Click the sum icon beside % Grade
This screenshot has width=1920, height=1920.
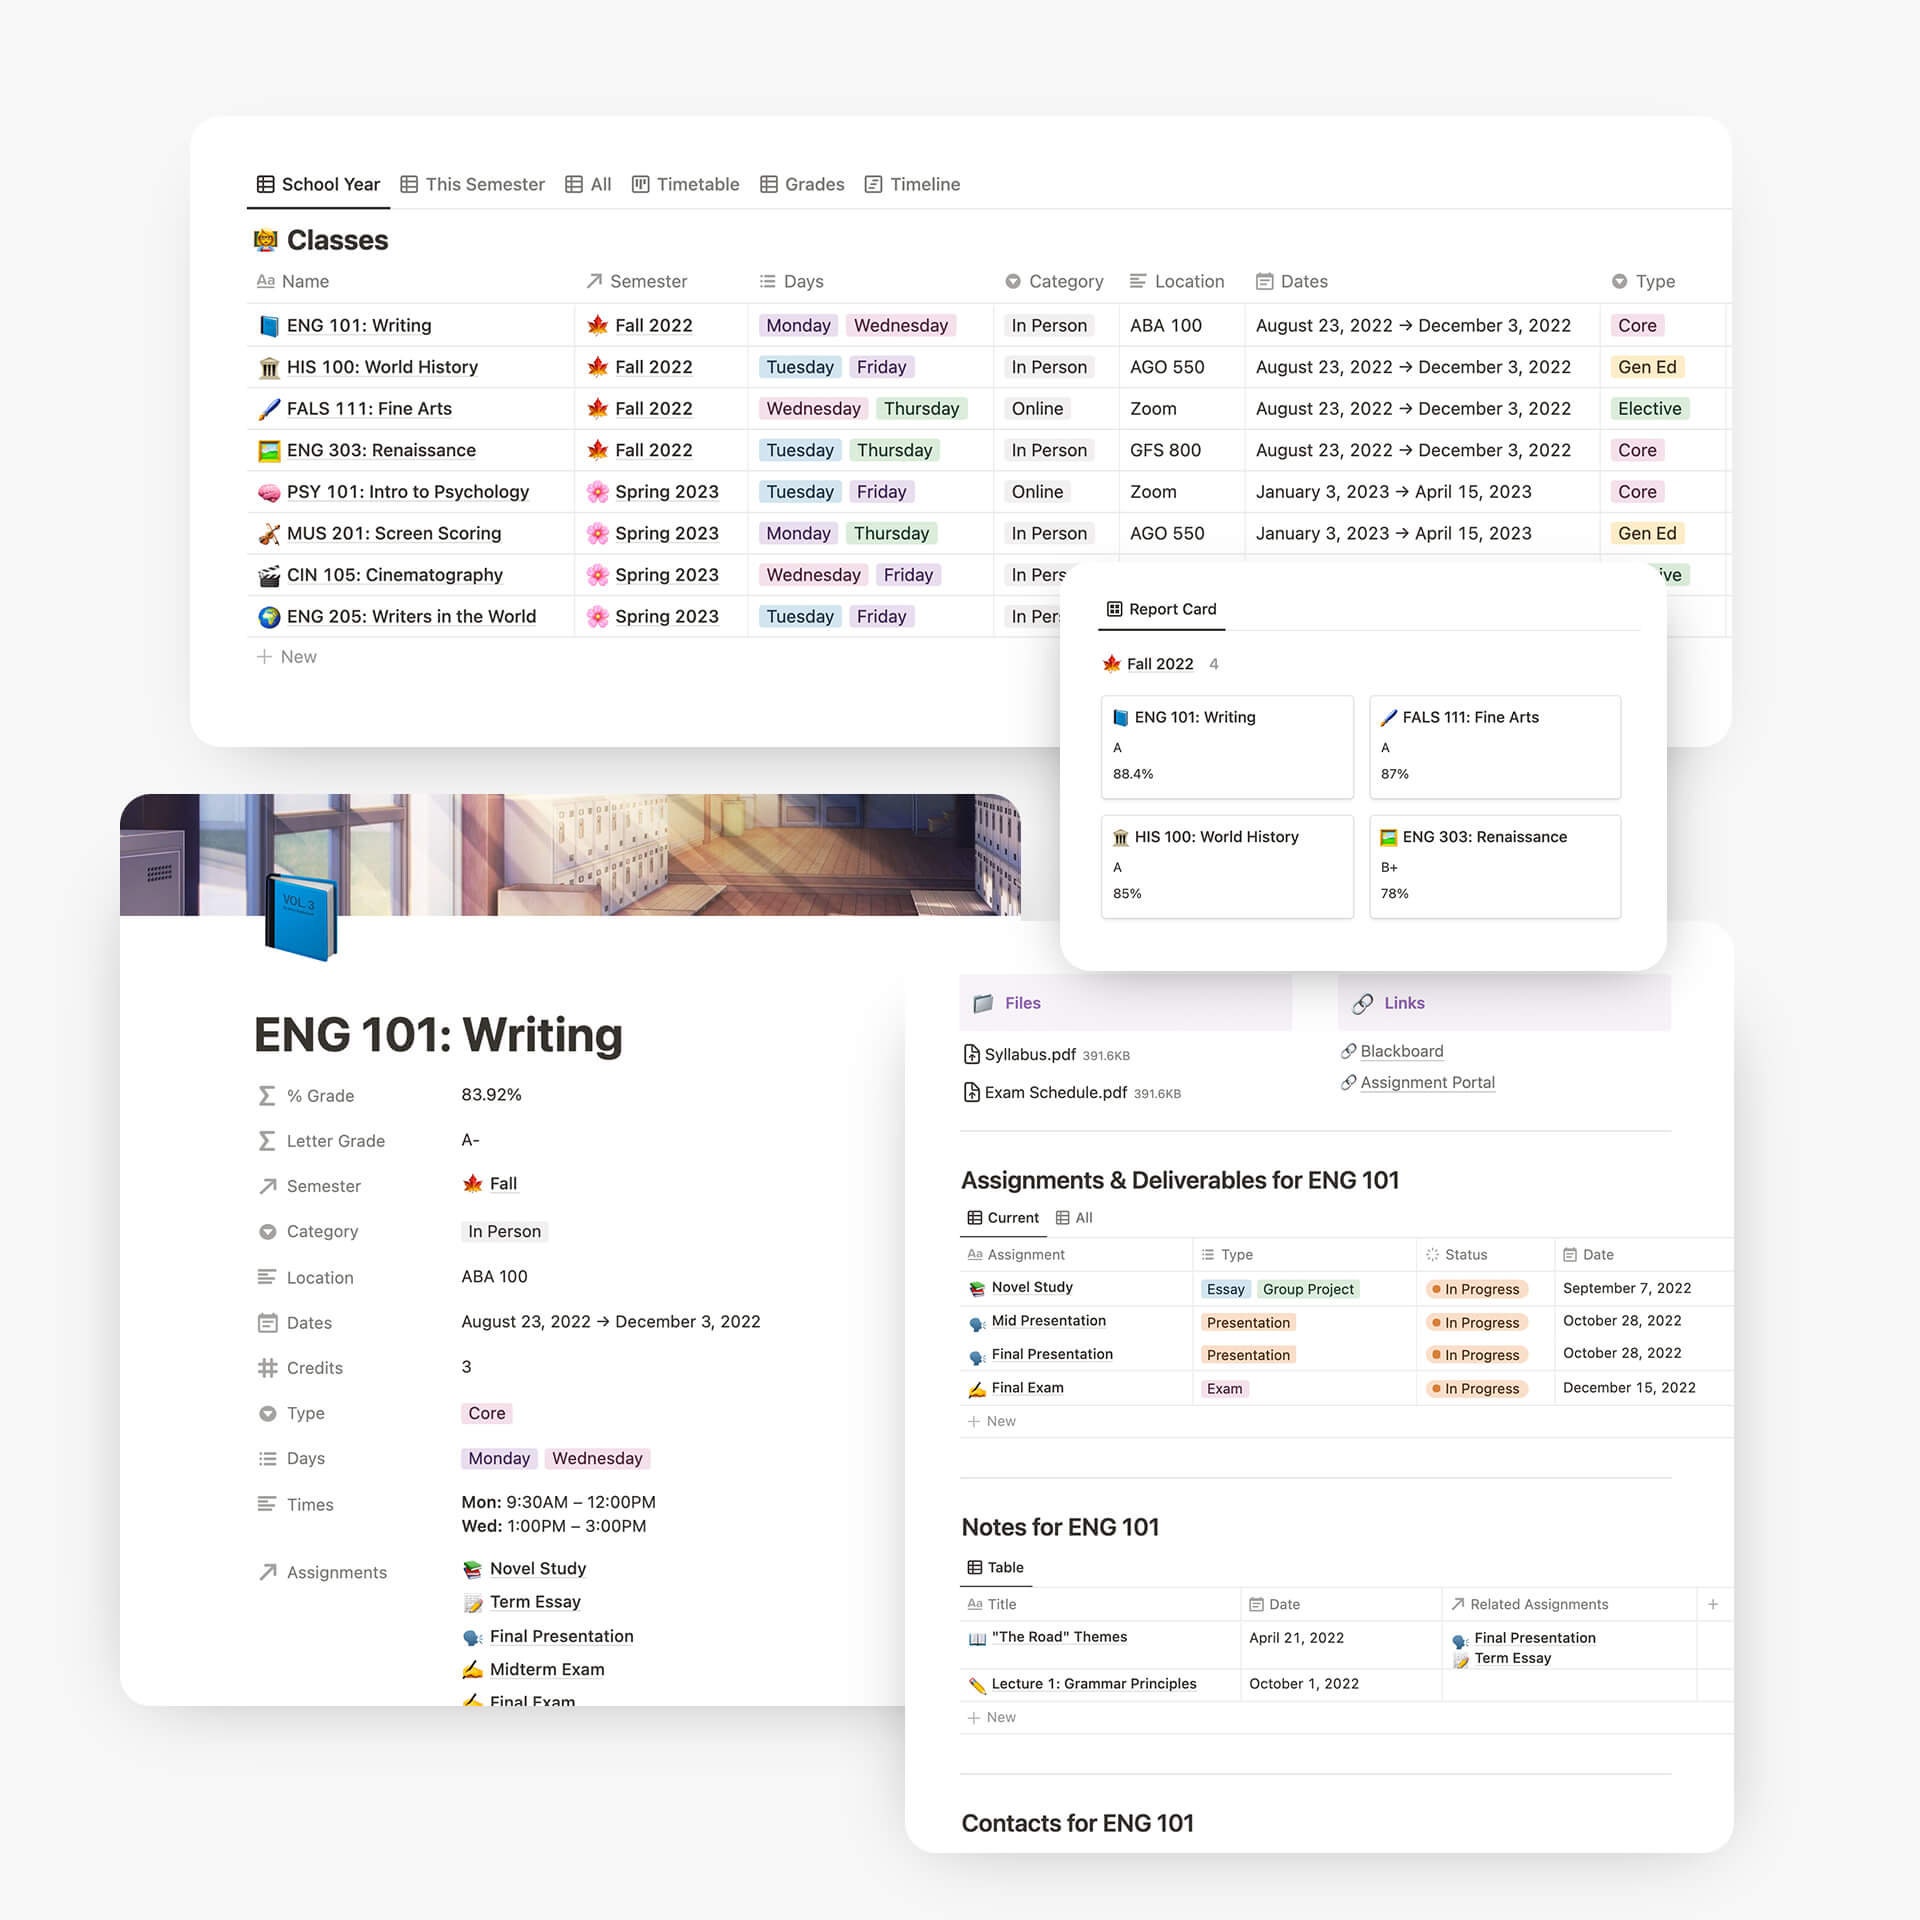coord(267,1095)
